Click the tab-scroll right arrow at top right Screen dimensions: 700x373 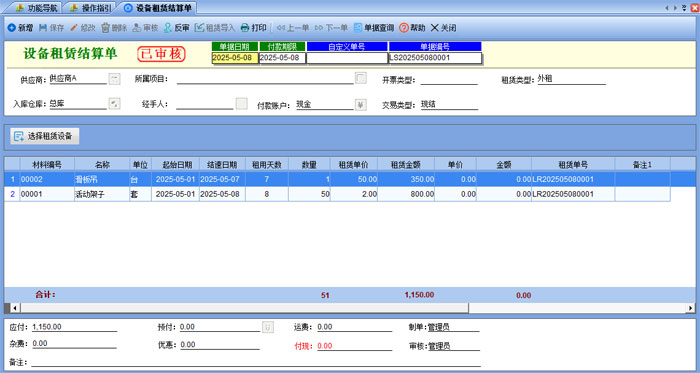click(x=675, y=8)
